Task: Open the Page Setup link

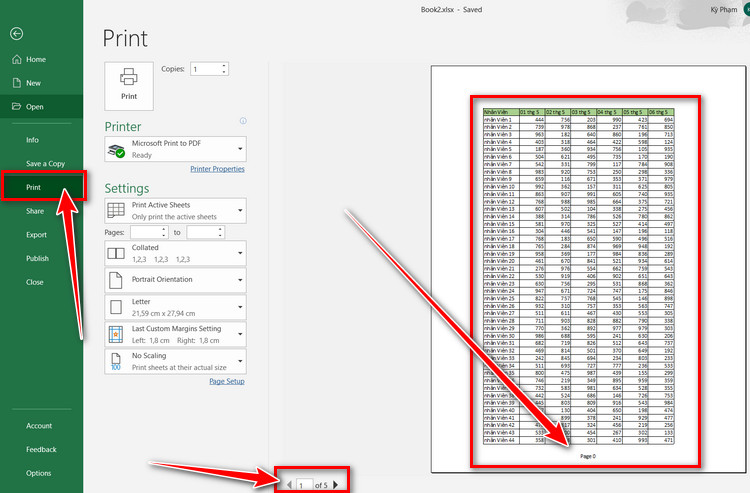Action: tap(227, 381)
